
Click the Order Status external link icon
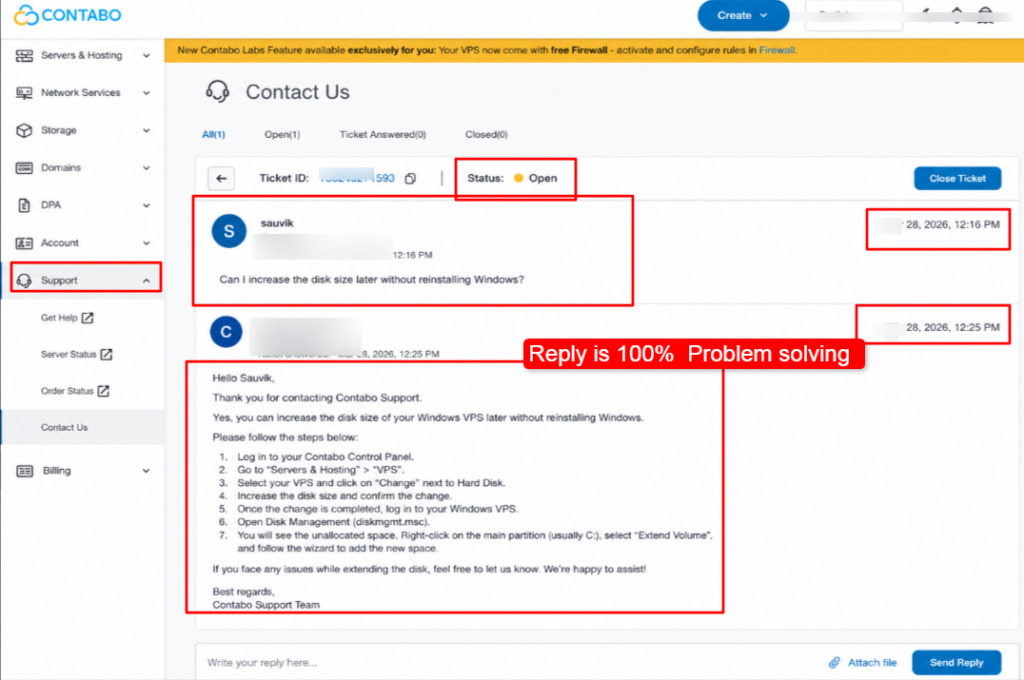[103, 391]
